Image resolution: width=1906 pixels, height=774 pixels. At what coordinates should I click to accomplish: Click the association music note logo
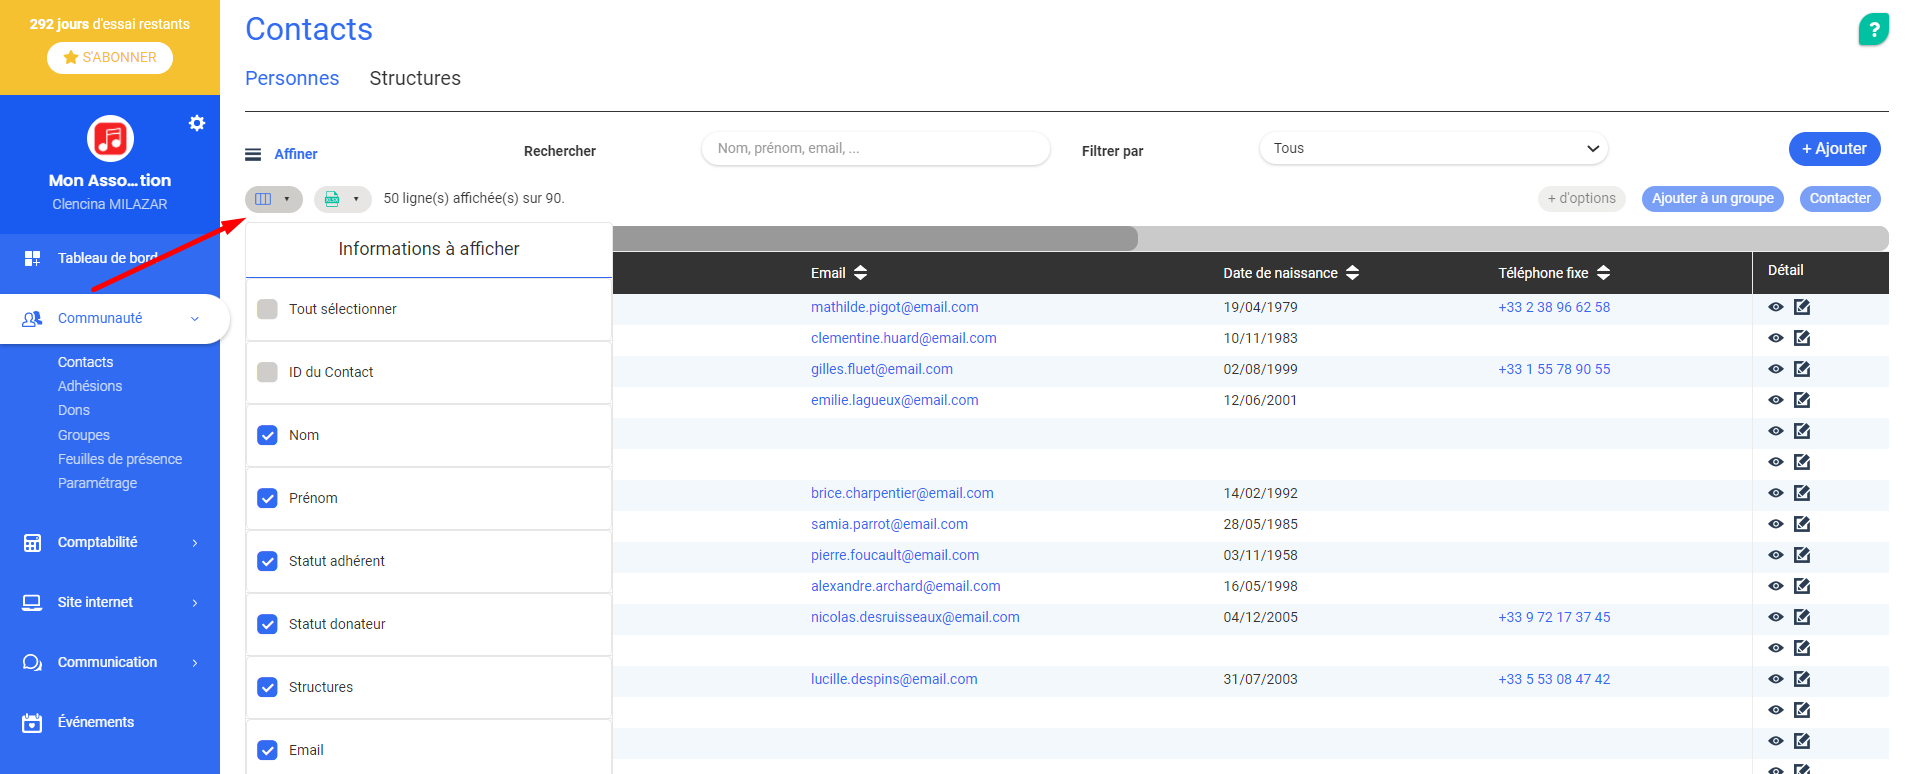click(x=110, y=139)
